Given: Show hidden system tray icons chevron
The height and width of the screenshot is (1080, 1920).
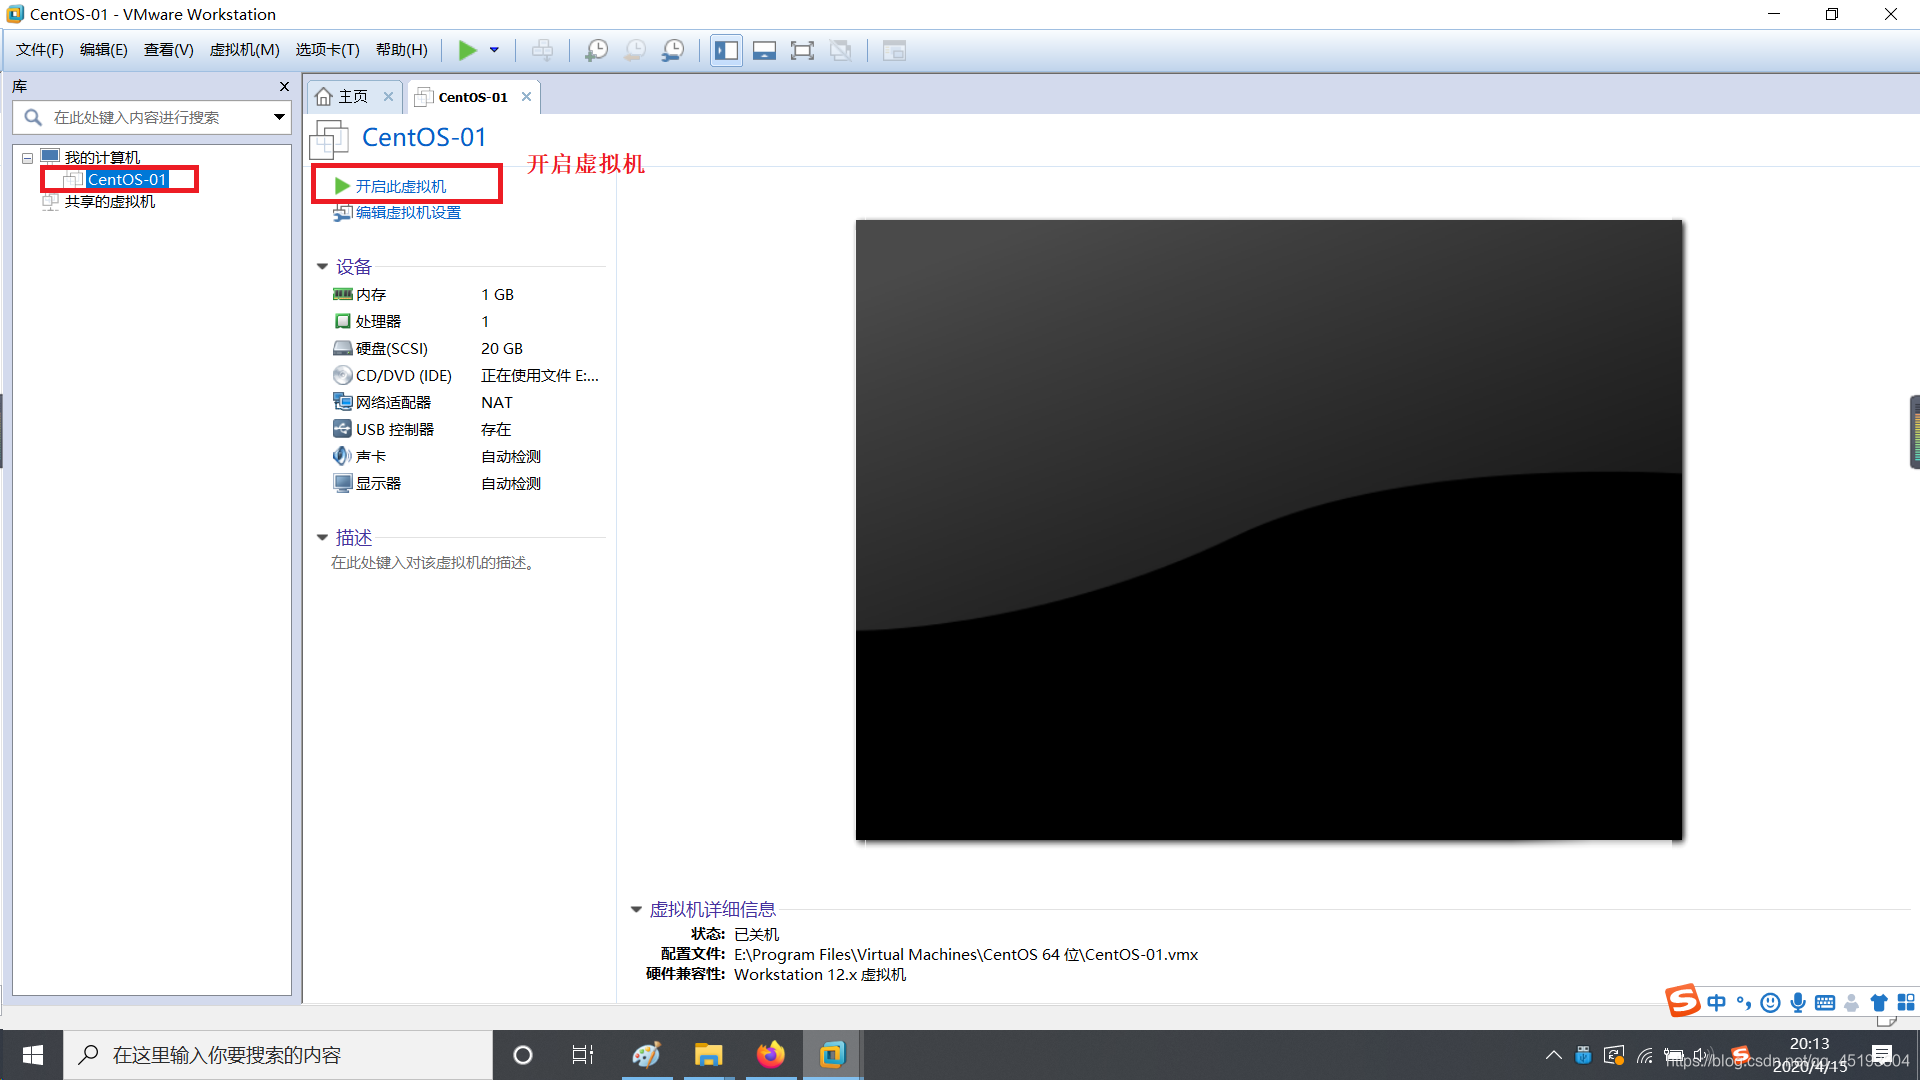Looking at the screenshot, I should click(x=1553, y=1055).
